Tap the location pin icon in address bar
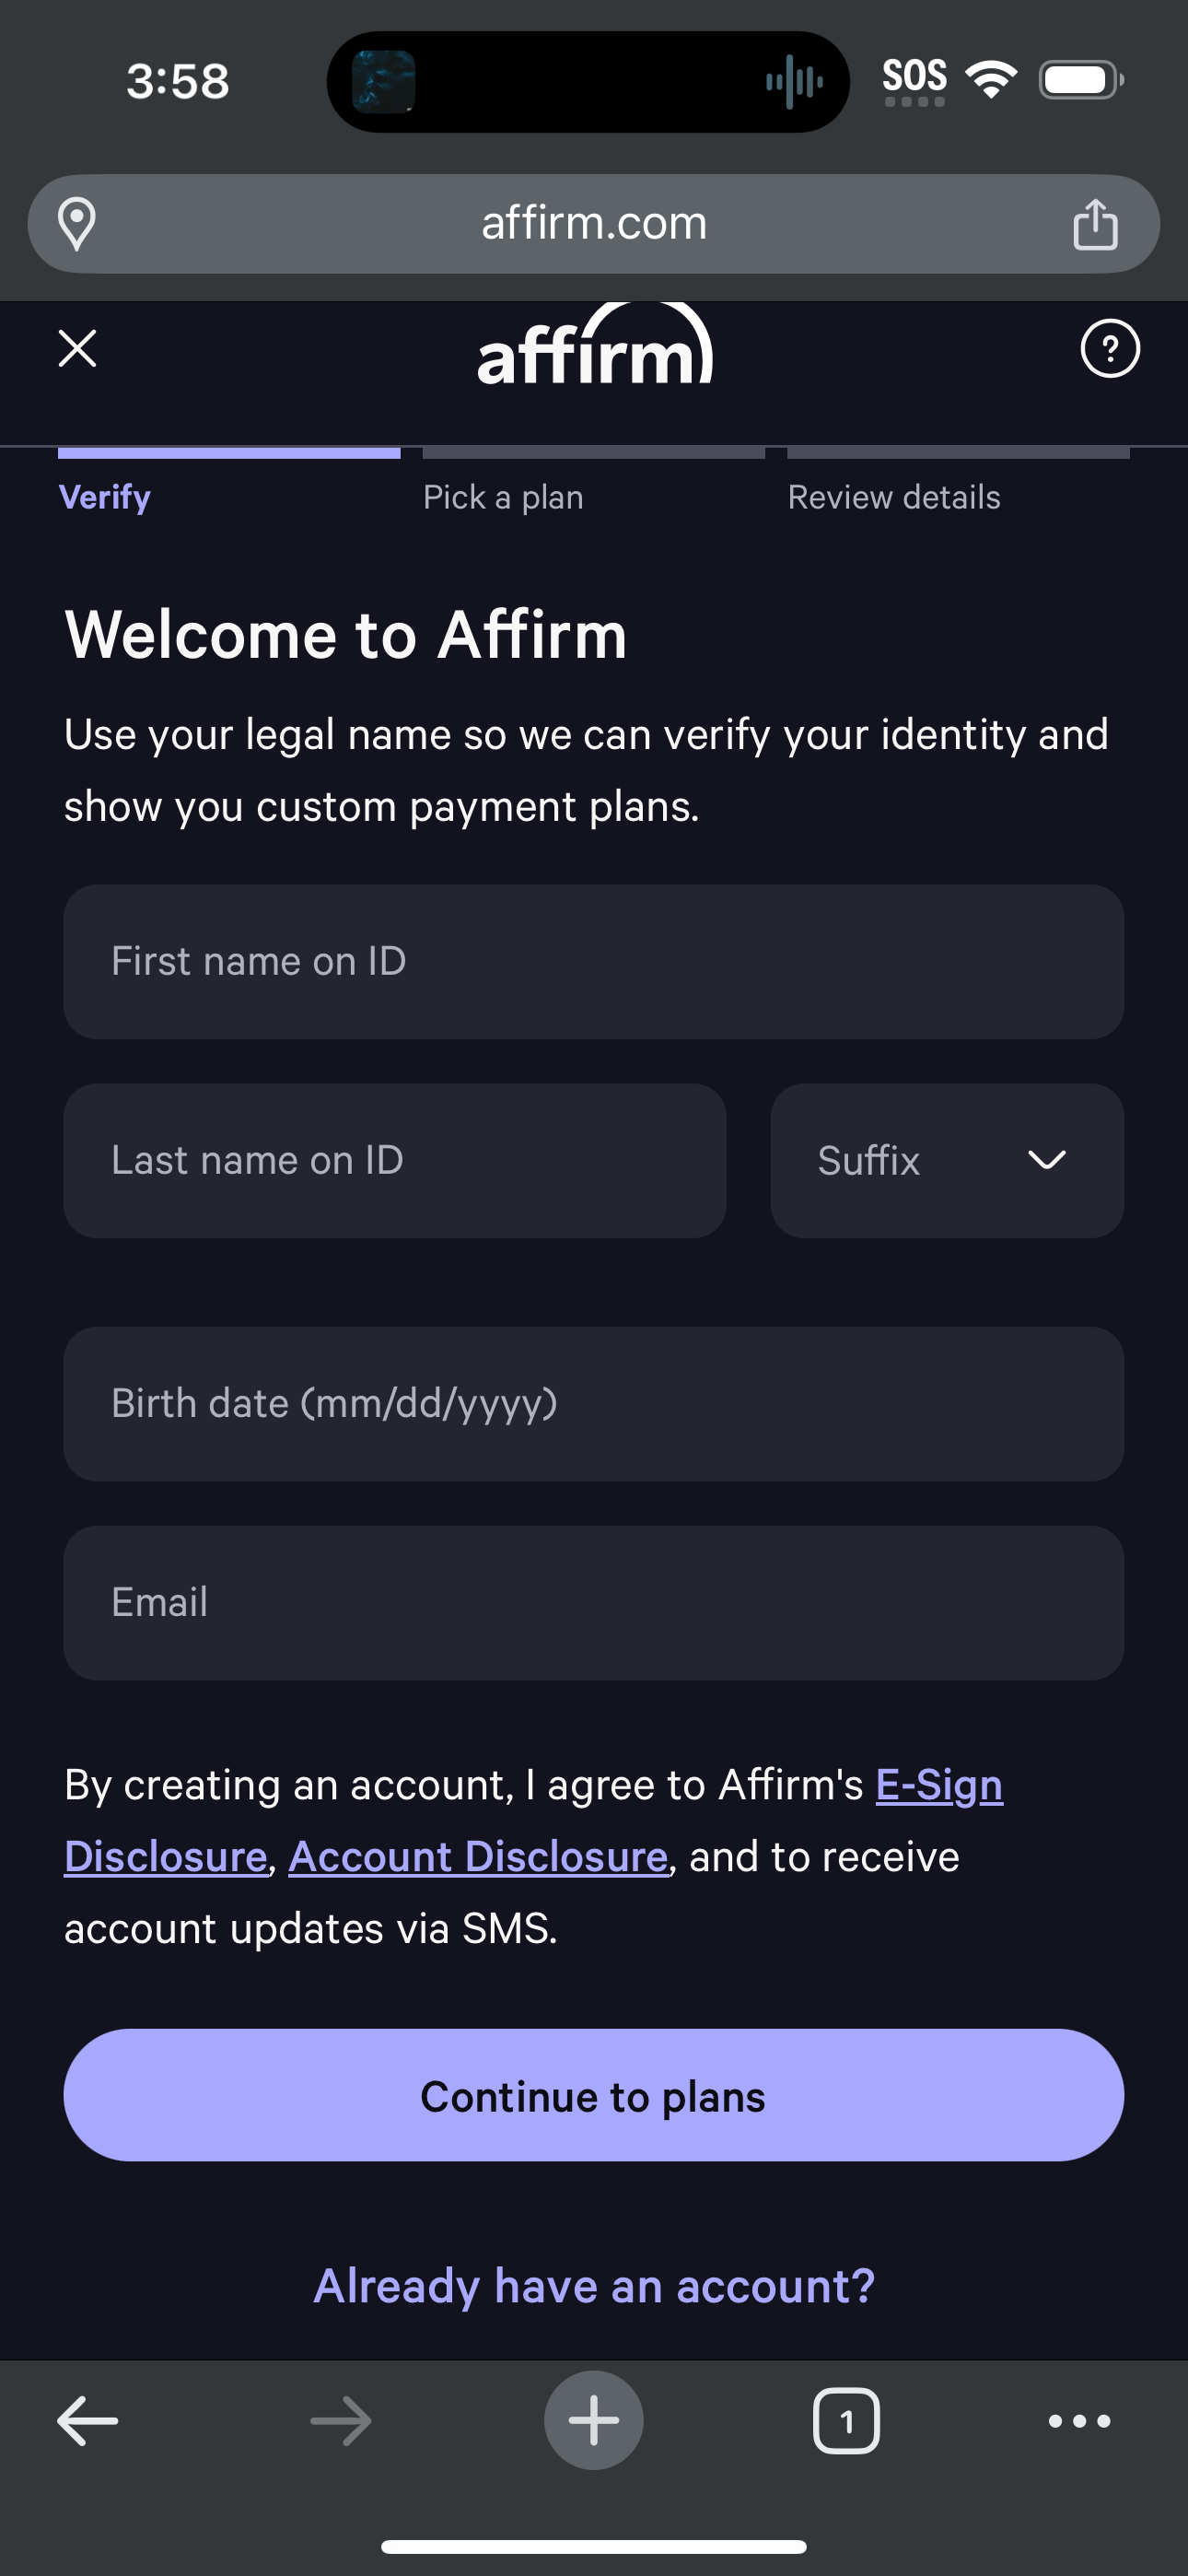Screen dimensions: 1188x2576 77,223
